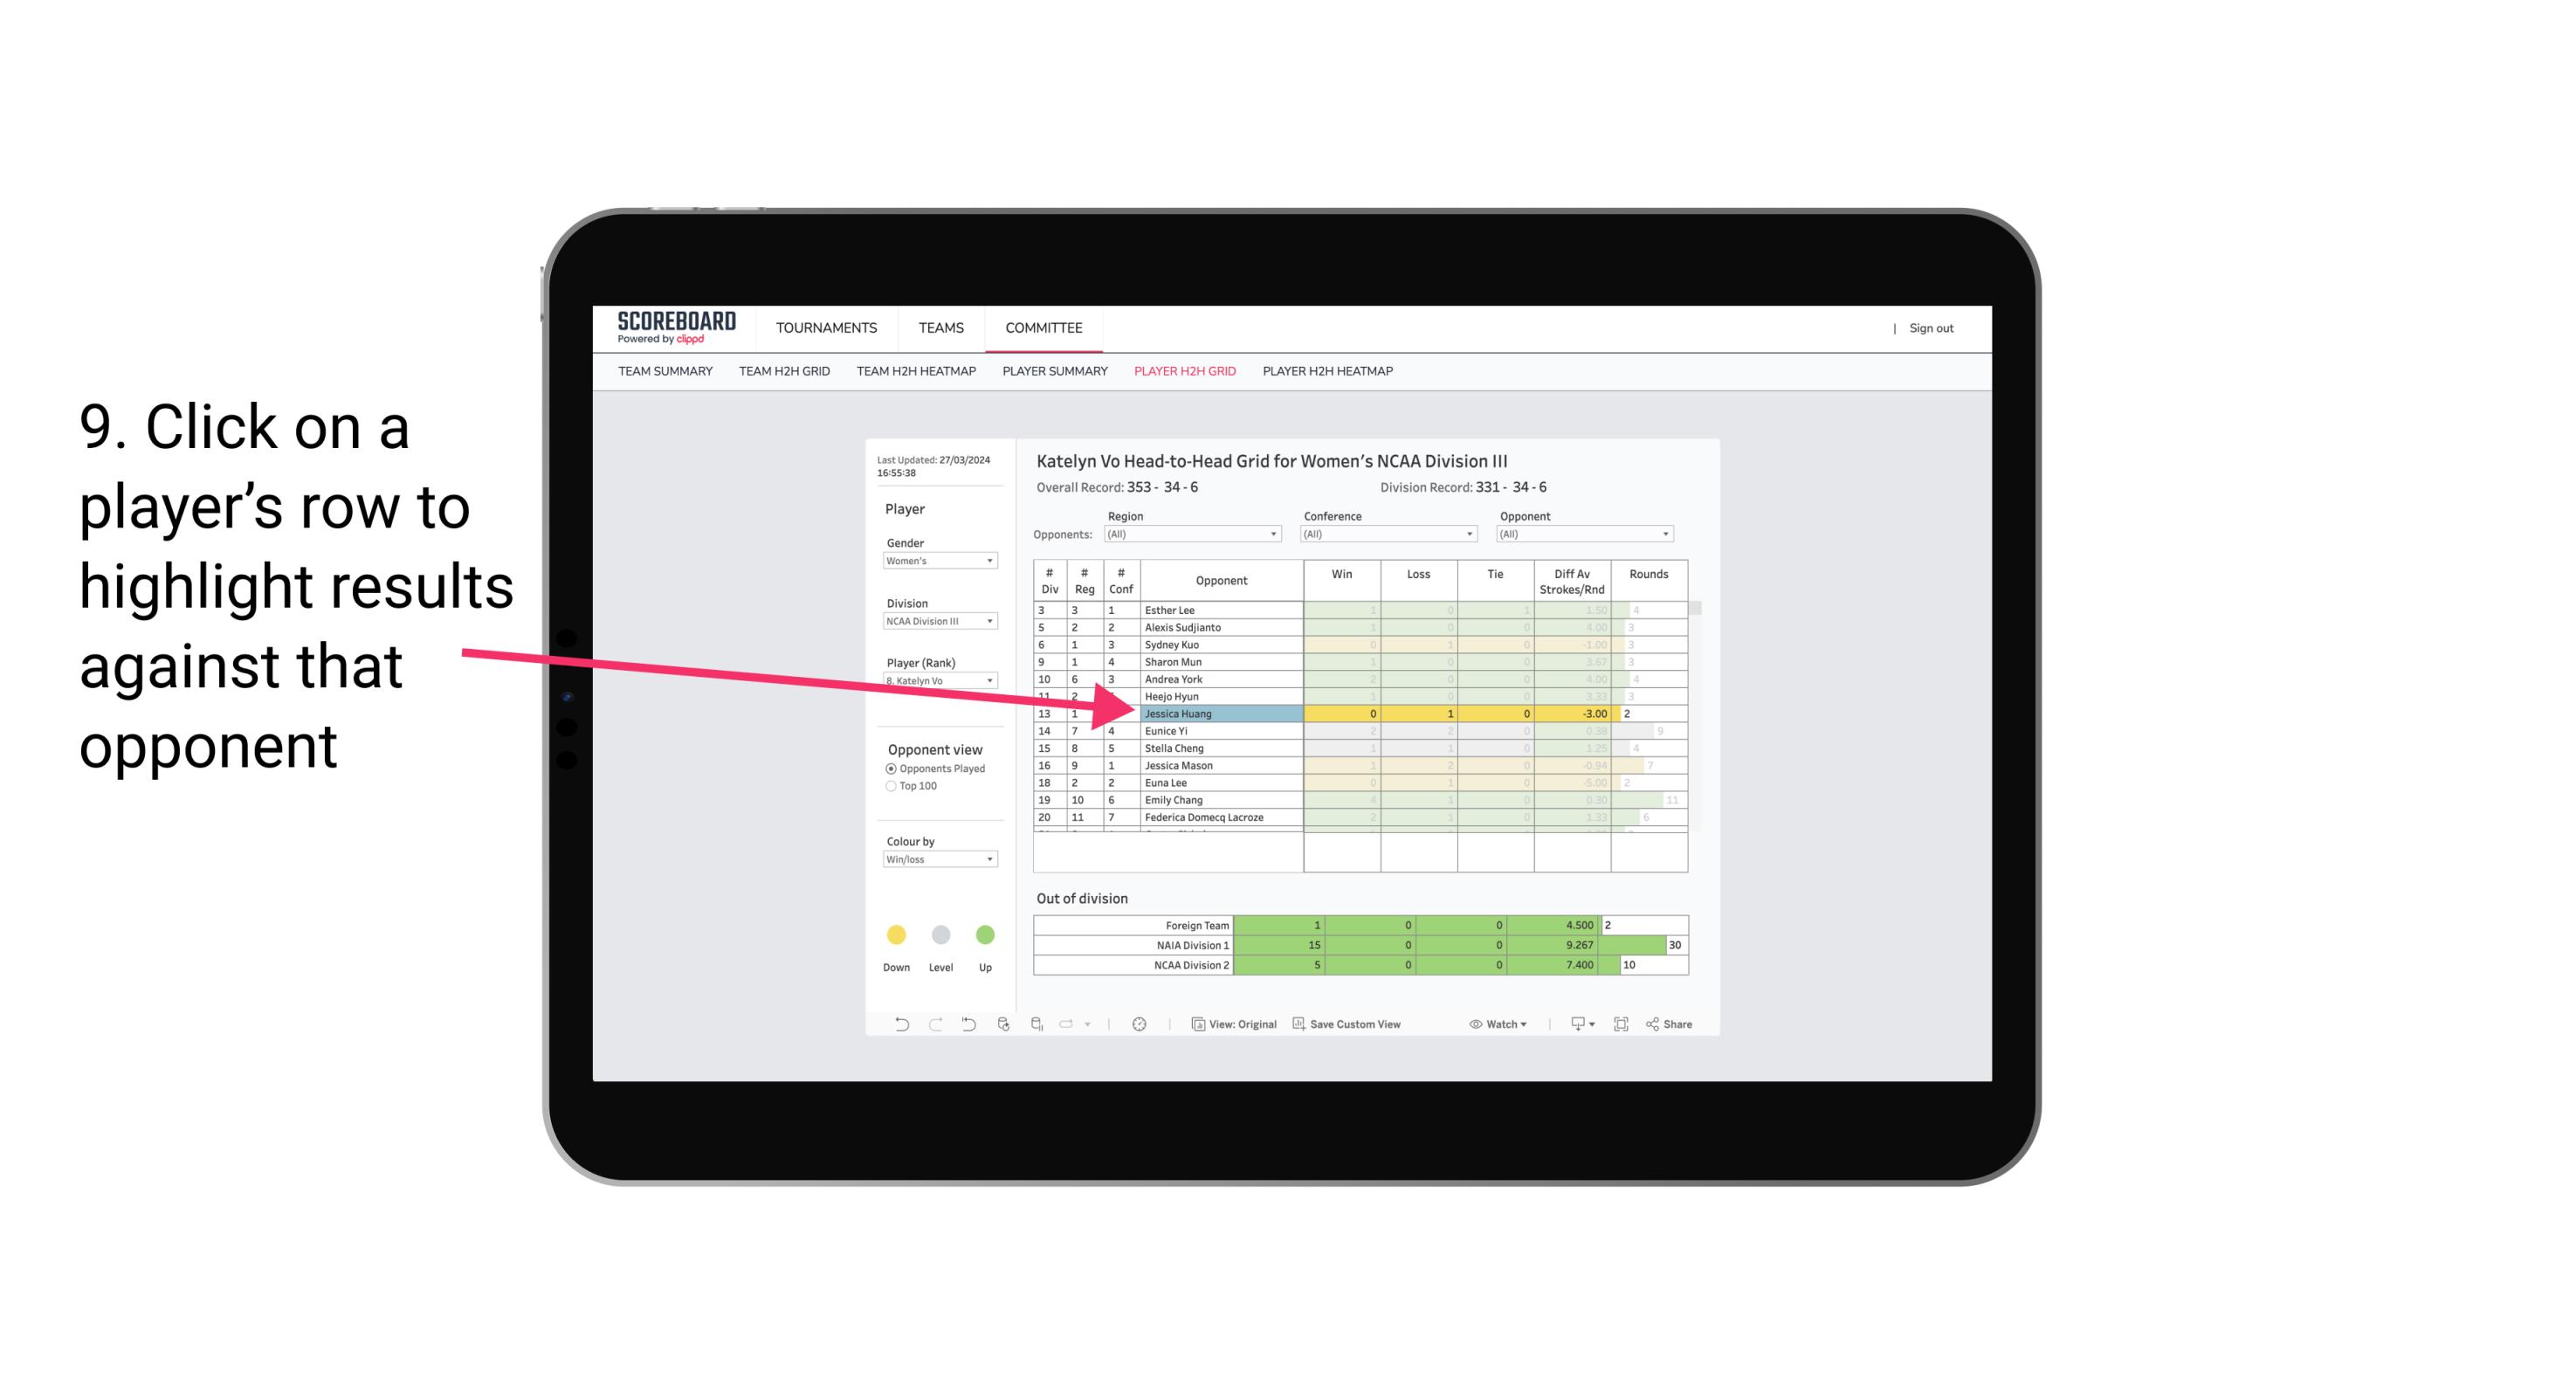Click the View Original icon
Screen dimensions: 2576x1386
pos(1201,1026)
